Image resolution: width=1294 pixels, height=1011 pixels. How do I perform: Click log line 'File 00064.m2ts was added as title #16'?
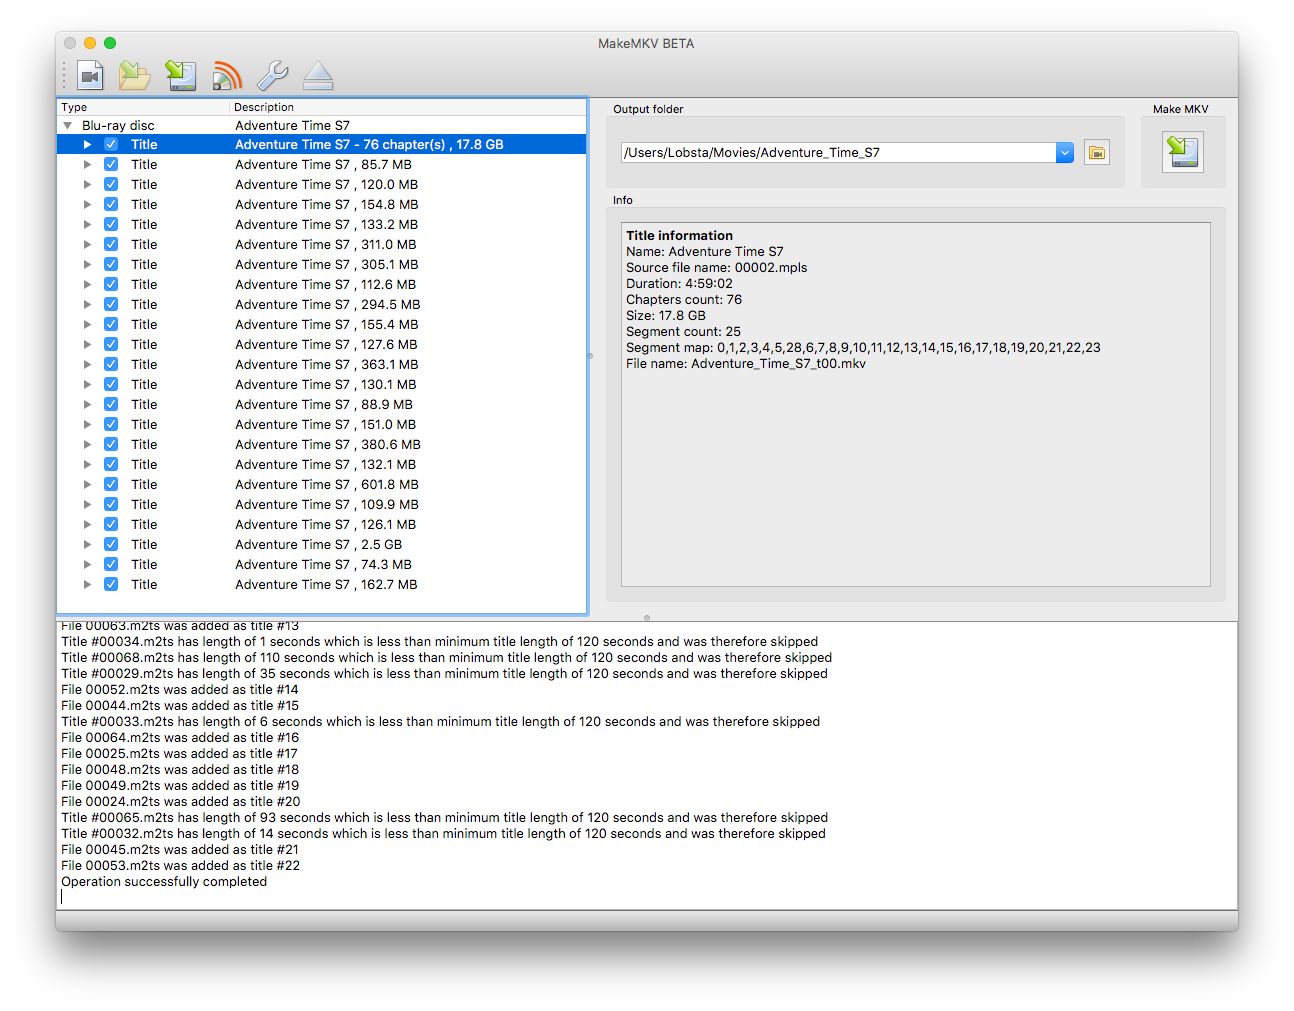pos(180,738)
